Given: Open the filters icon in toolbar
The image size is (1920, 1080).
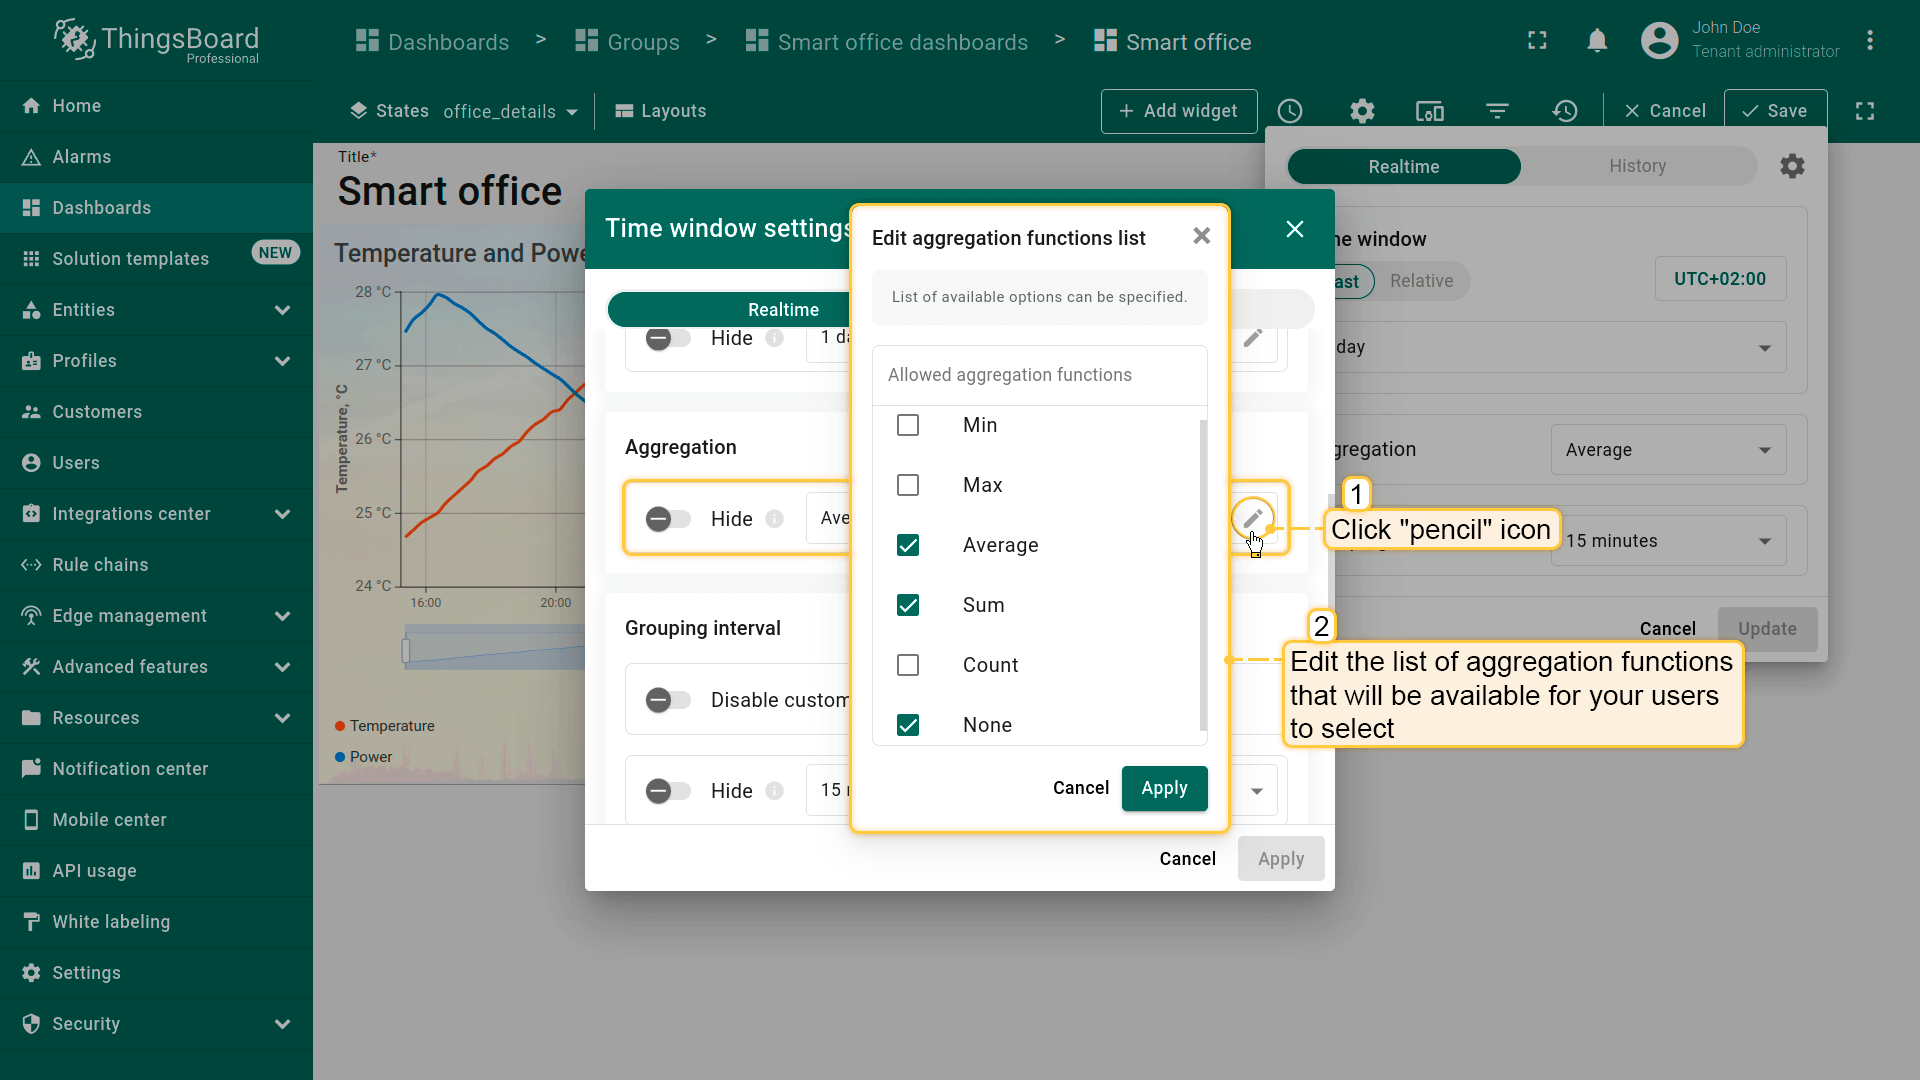Looking at the screenshot, I should pyautogui.click(x=1497, y=111).
